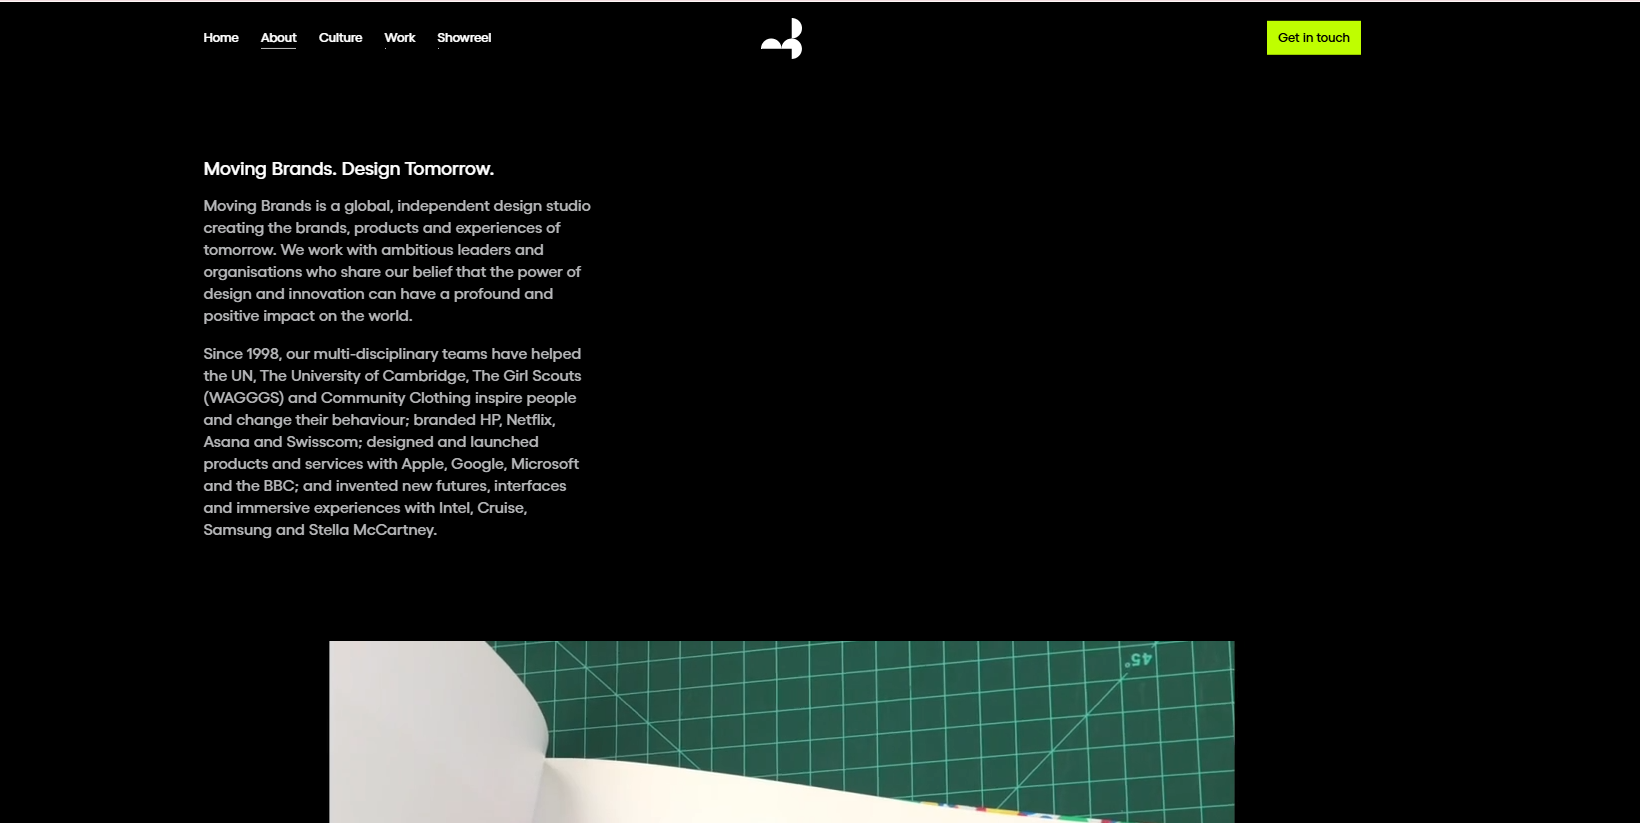Click the paragraph starting 'Since 1998'
Screen dimensions: 1640x823
point(393,442)
